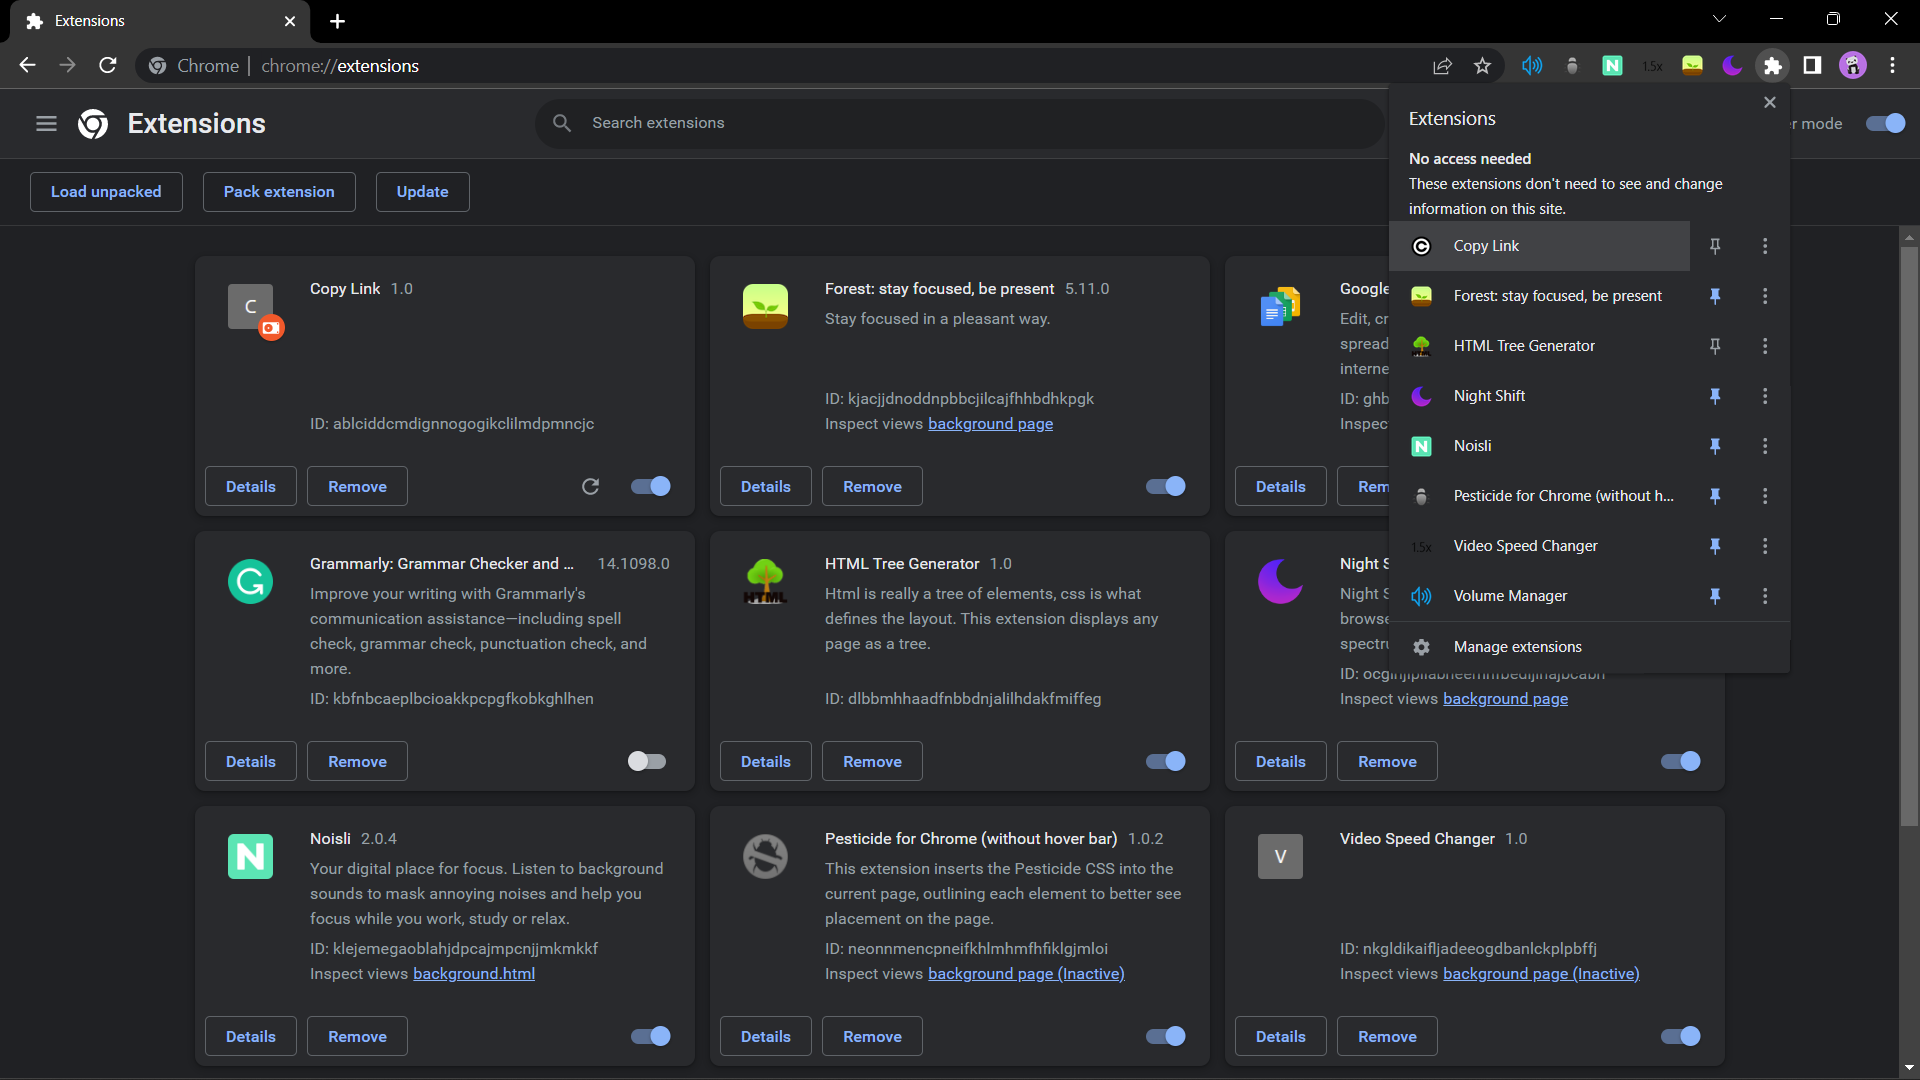Disable the Copy Link extension toggle

pyautogui.click(x=651, y=486)
